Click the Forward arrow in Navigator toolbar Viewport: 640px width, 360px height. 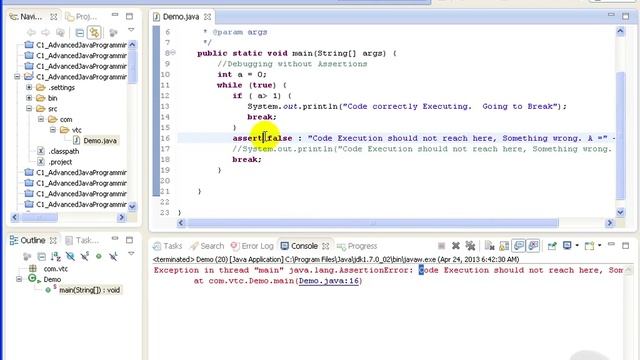click(45, 32)
